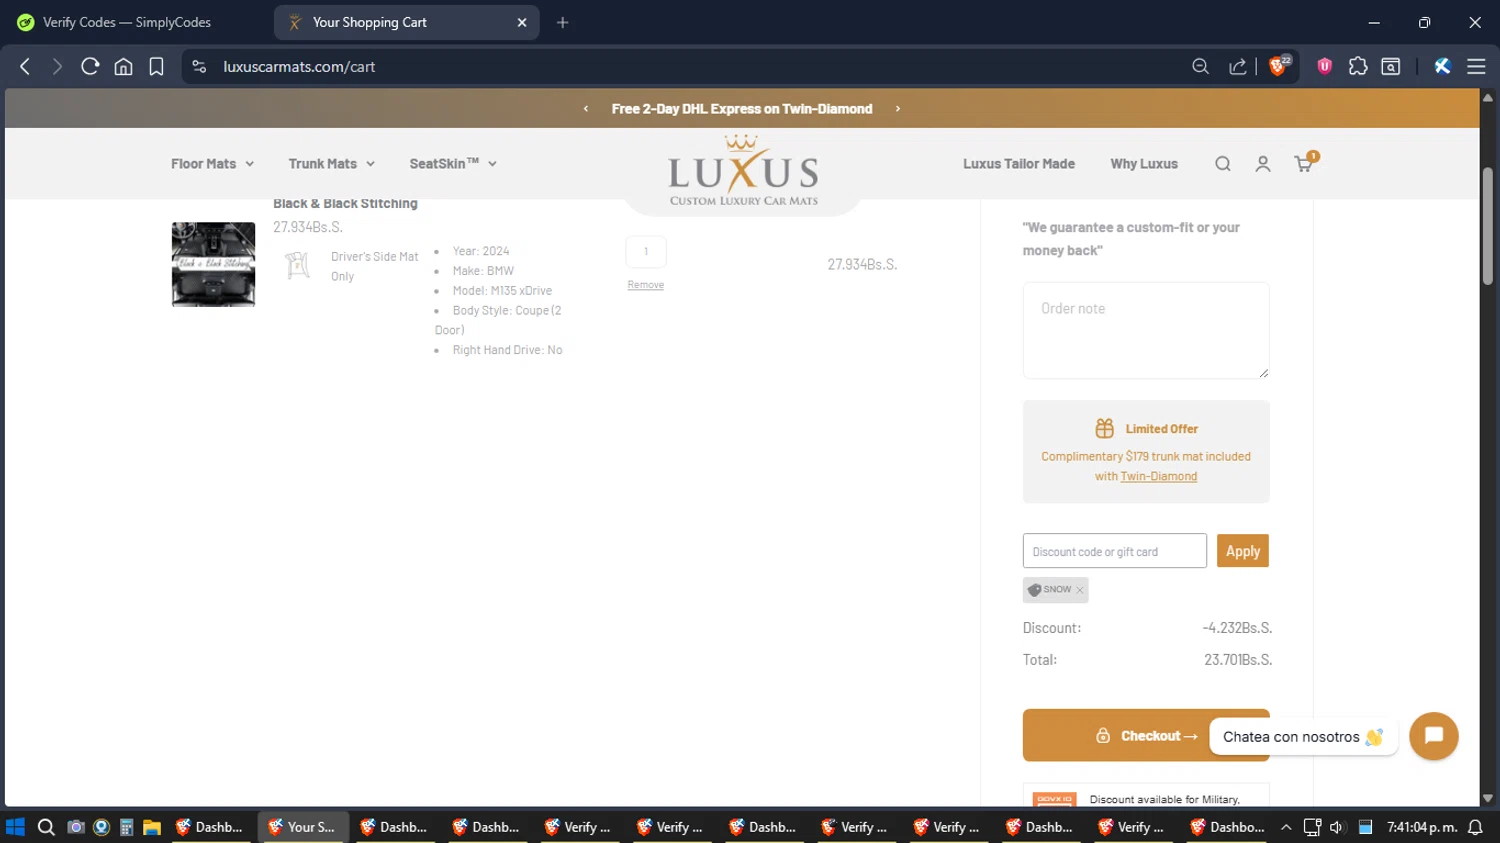1500x843 pixels.
Task: Click the page vertical scrollbar thumb
Action: [x=1487, y=226]
